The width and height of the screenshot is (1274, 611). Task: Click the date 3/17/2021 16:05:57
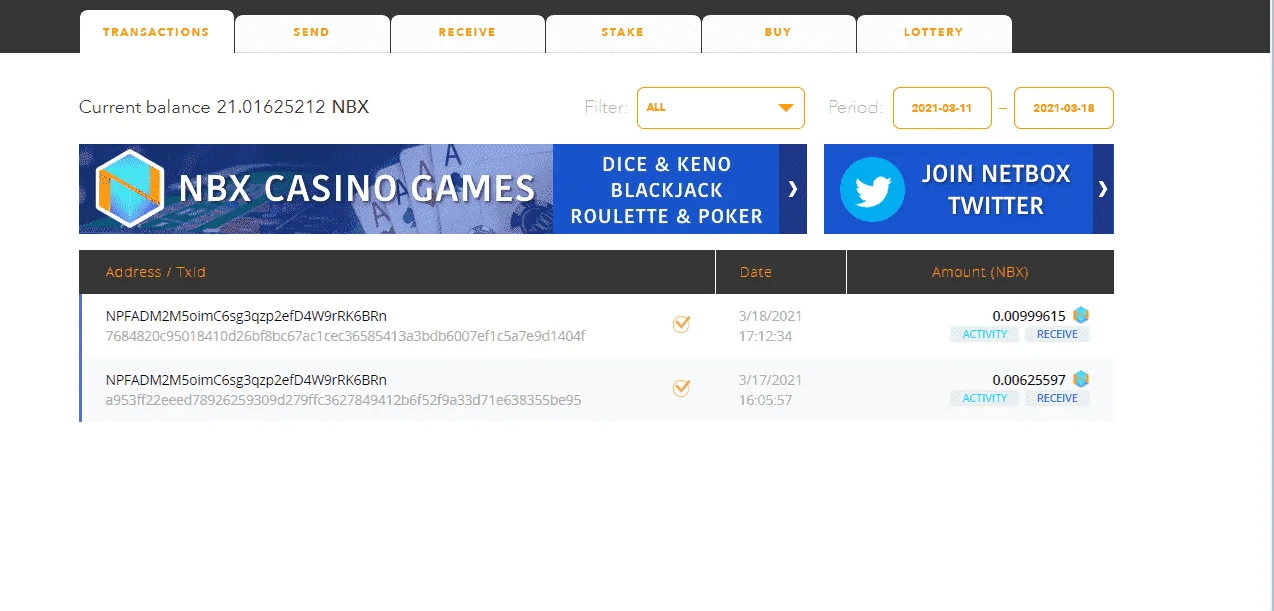coord(770,390)
